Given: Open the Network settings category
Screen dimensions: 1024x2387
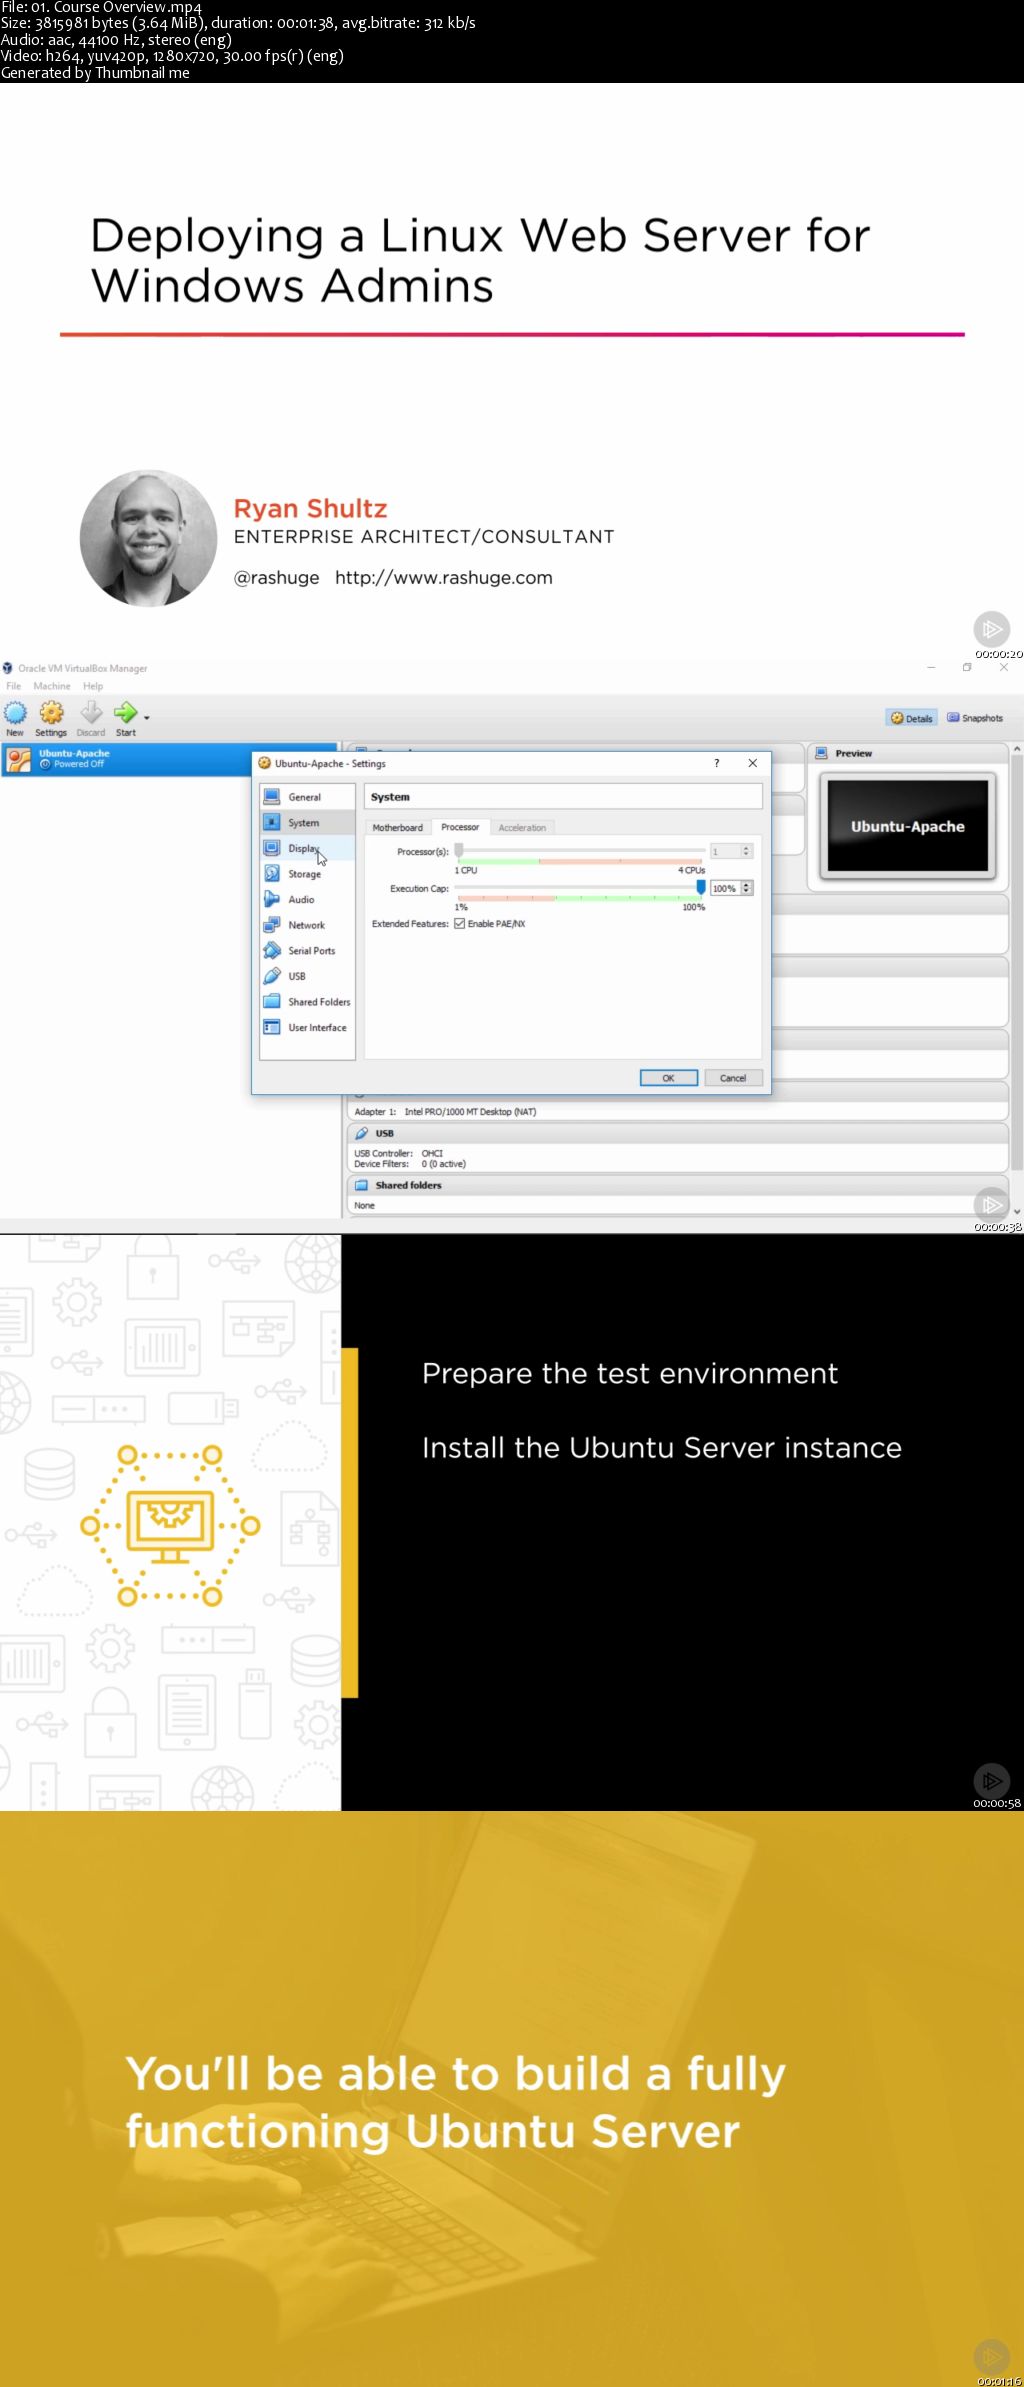Looking at the screenshot, I should click(307, 925).
